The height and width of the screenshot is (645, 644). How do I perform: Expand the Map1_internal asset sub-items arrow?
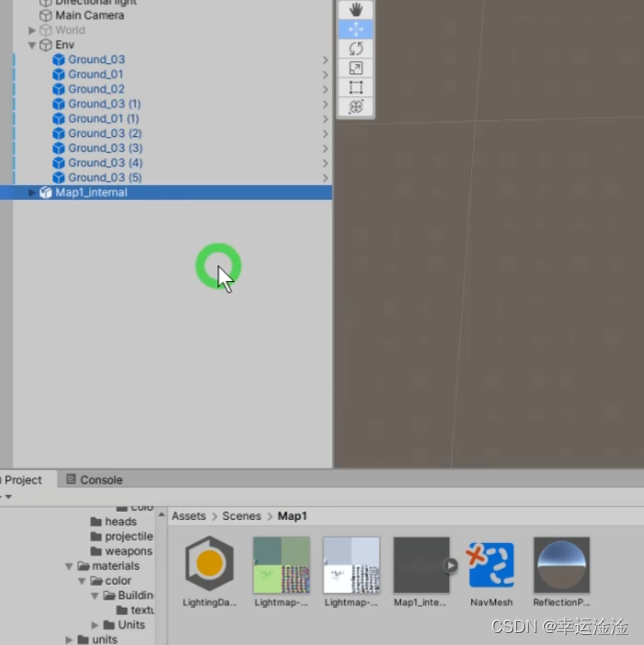tap(451, 565)
